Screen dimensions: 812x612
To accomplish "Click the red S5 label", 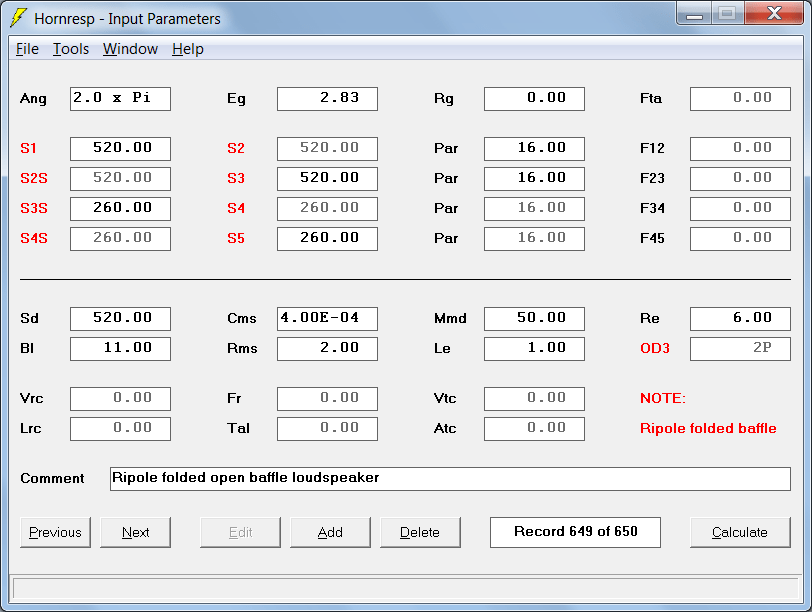I will click(x=236, y=239).
